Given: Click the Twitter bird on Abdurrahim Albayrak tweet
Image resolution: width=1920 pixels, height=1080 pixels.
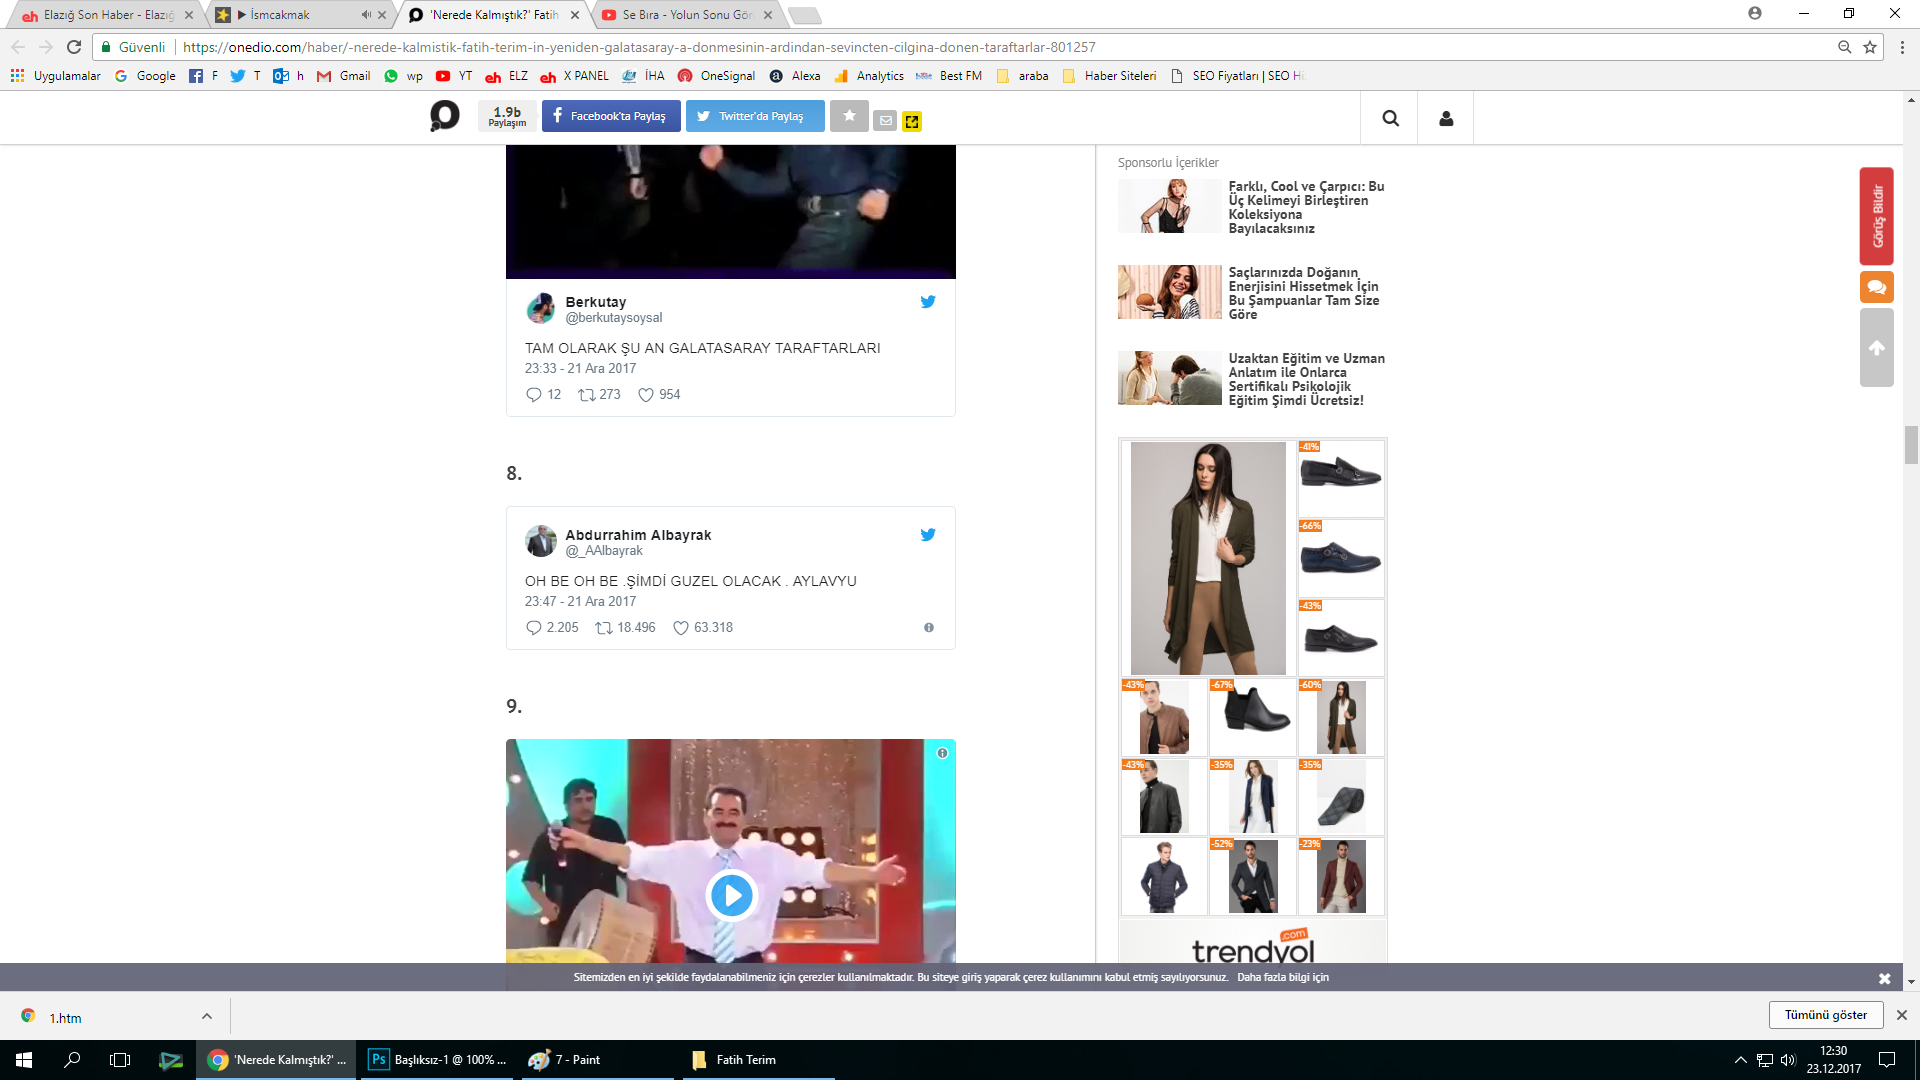Looking at the screenshot, I should [928, 535].
